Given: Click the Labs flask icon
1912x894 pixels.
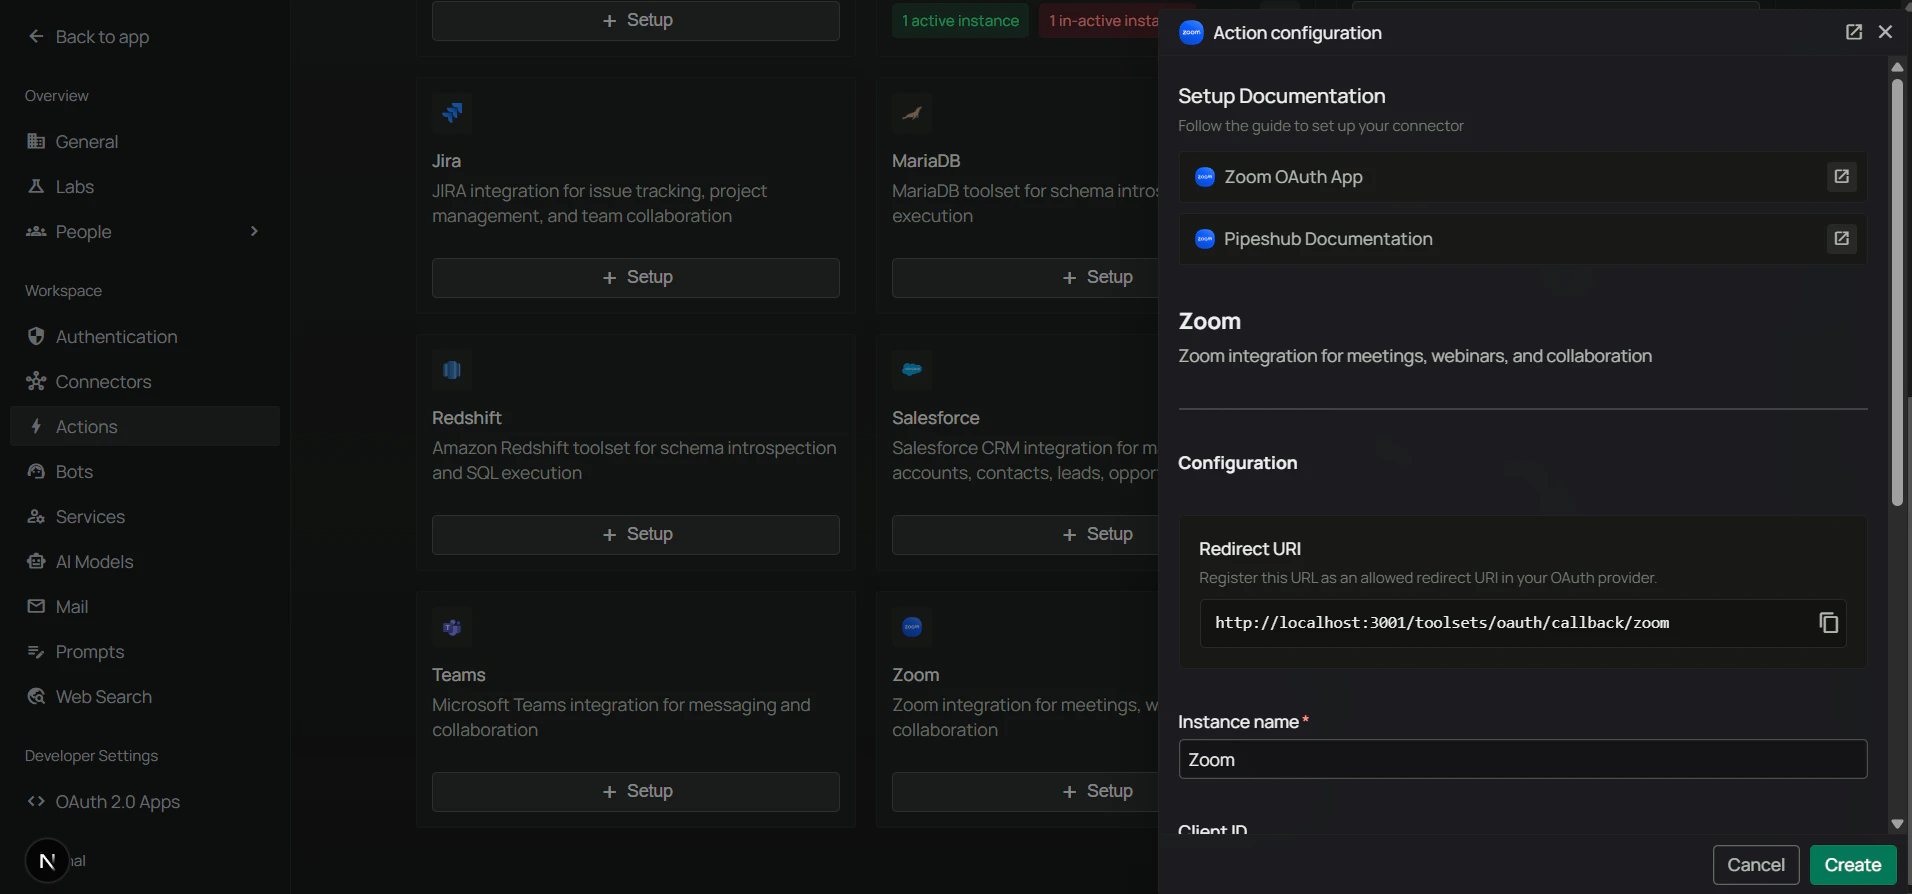Looking at the screenshot, I should pyautogui.click(x=36, y=187).
